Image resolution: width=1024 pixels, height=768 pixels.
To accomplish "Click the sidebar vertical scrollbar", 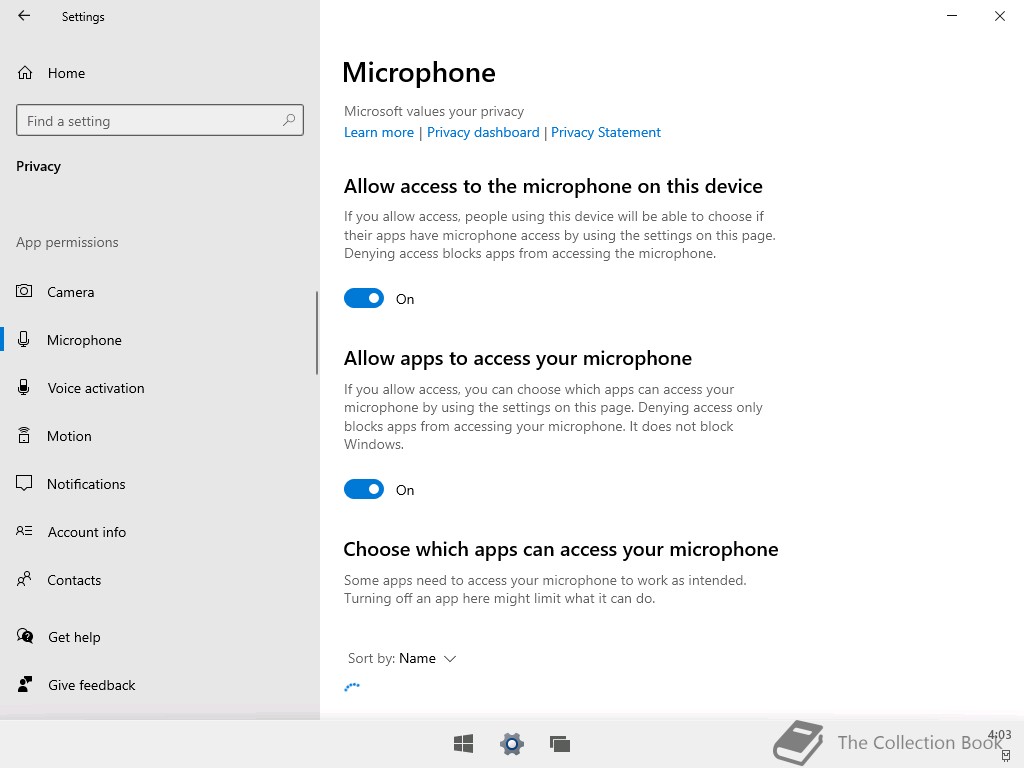I will pyautogui.click(x=317, y=333).
